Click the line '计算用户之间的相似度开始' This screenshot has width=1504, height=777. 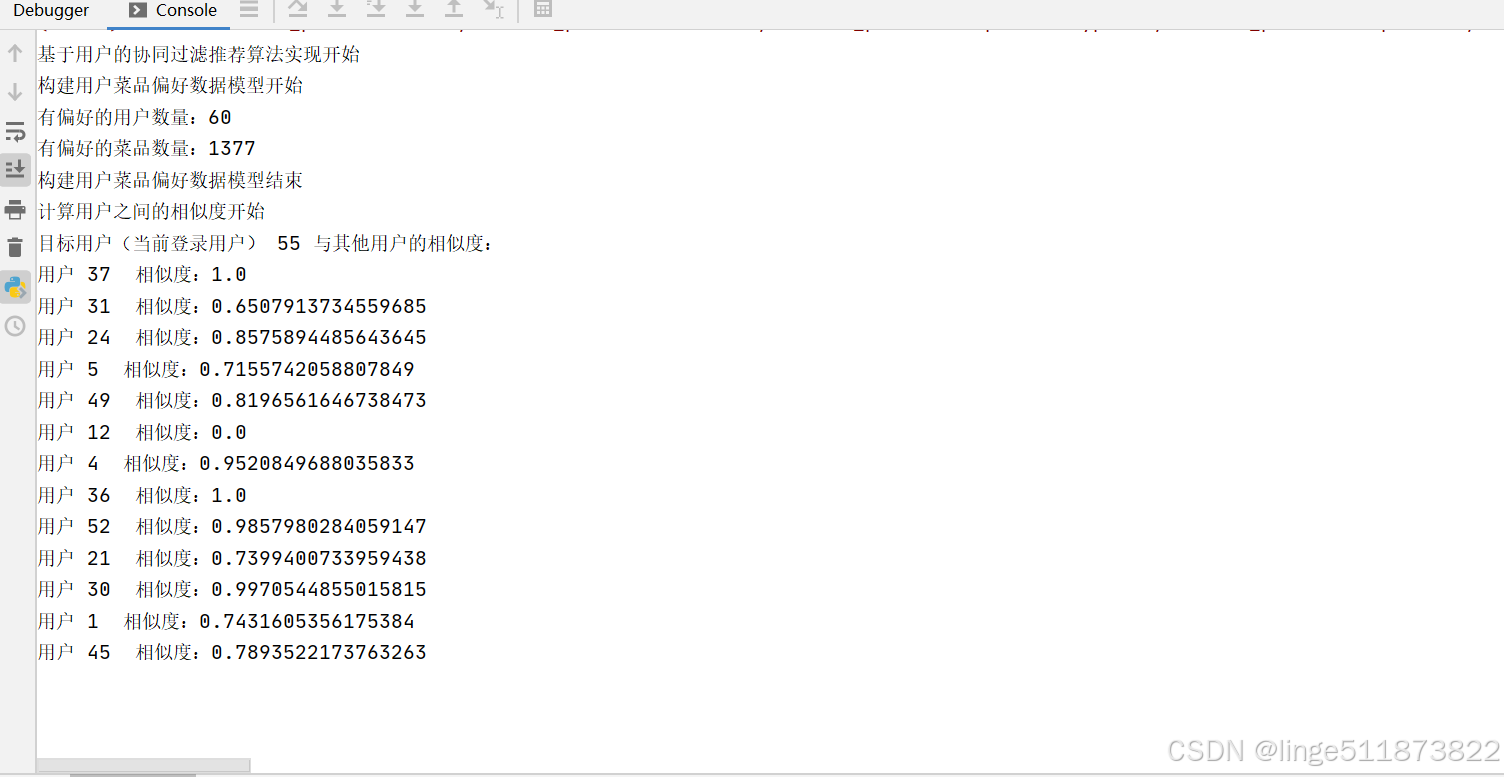tap(152, 211)
